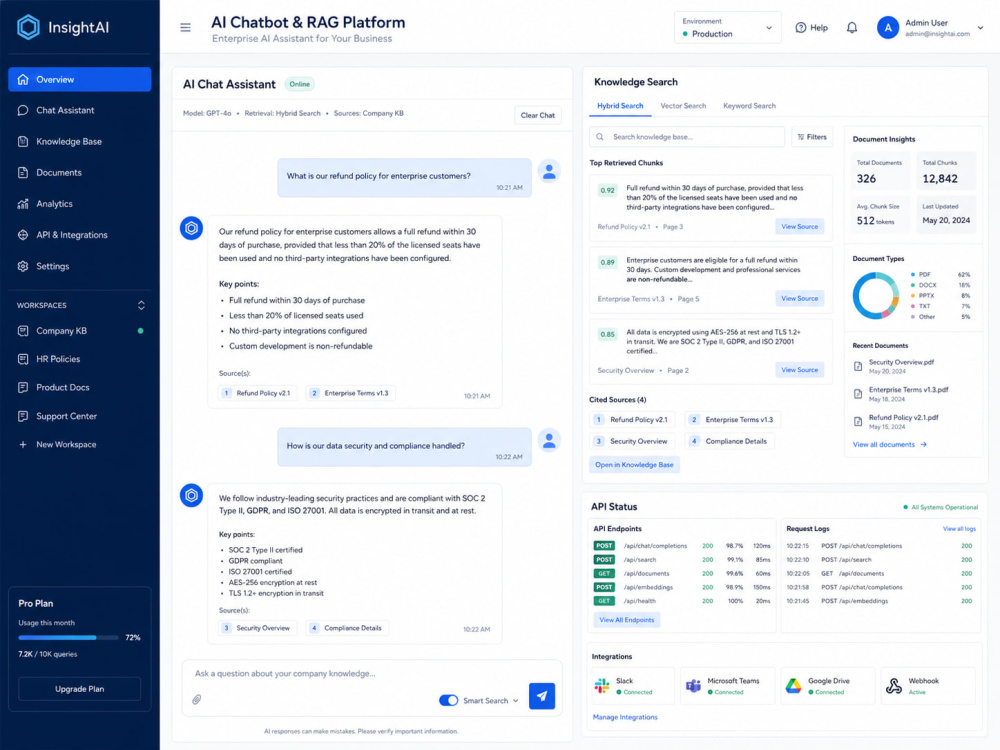Viewport: 1000px width, 750px height.
Task: Click cited source Refund Policy v2.1
Action: point(633,420)
